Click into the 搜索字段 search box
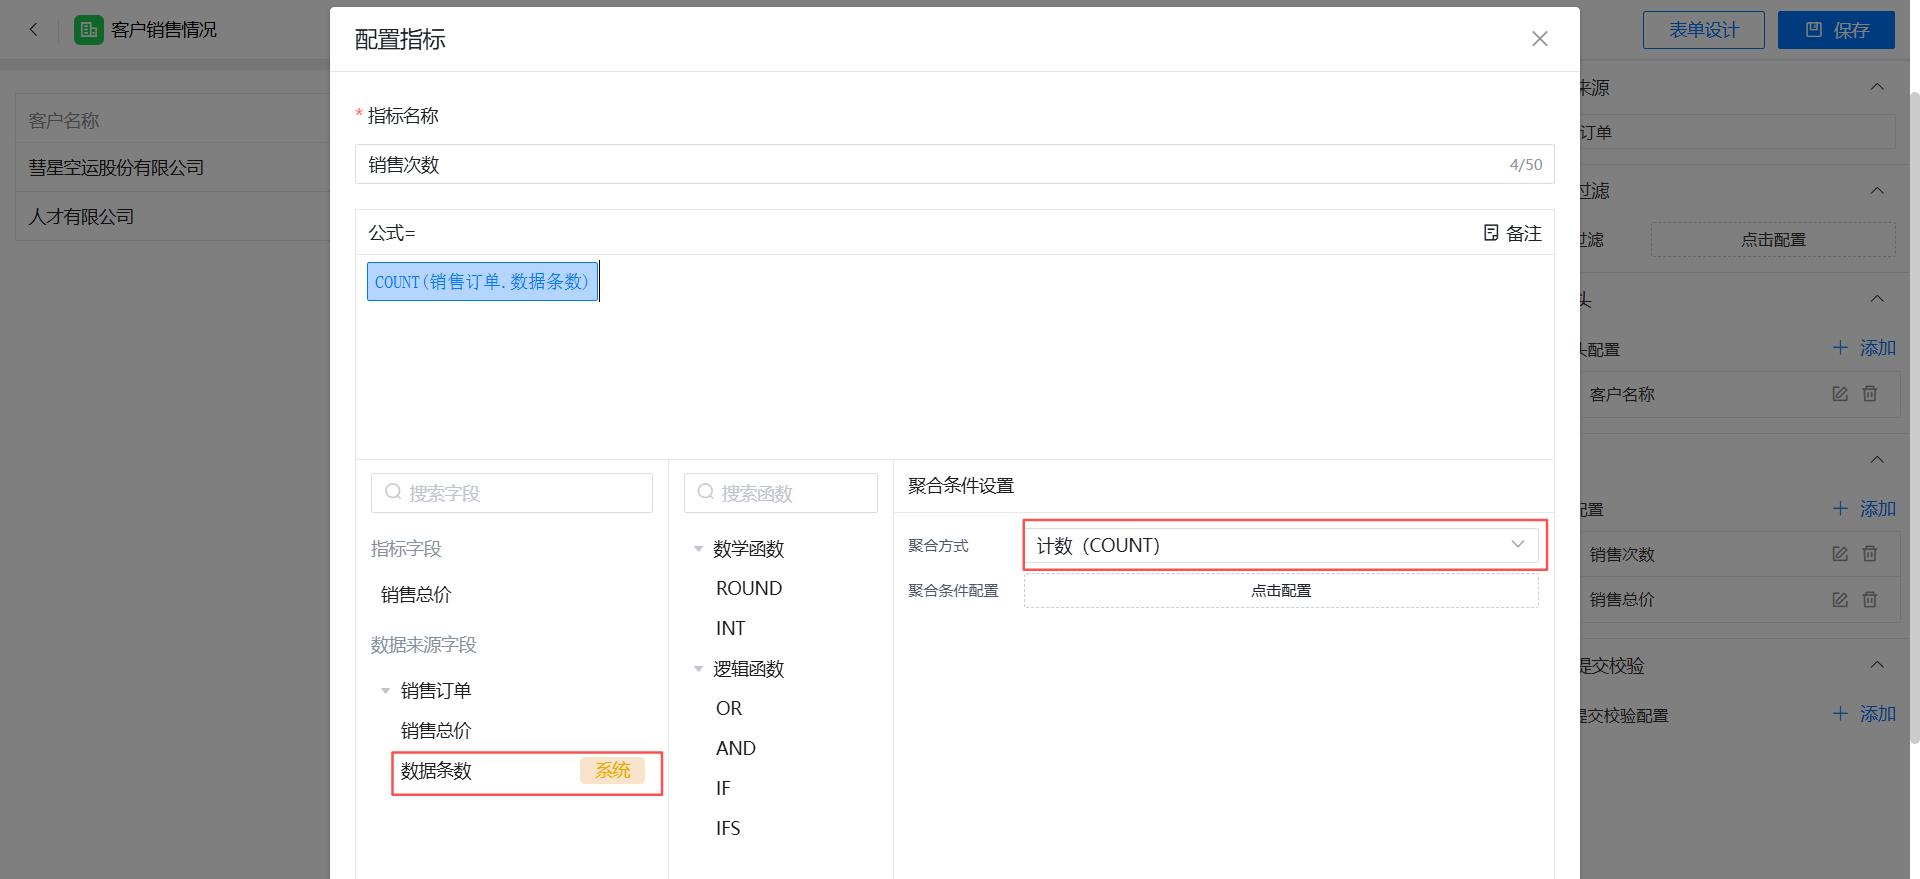Viewport: 1920px width, 879px height. point(520,493)
